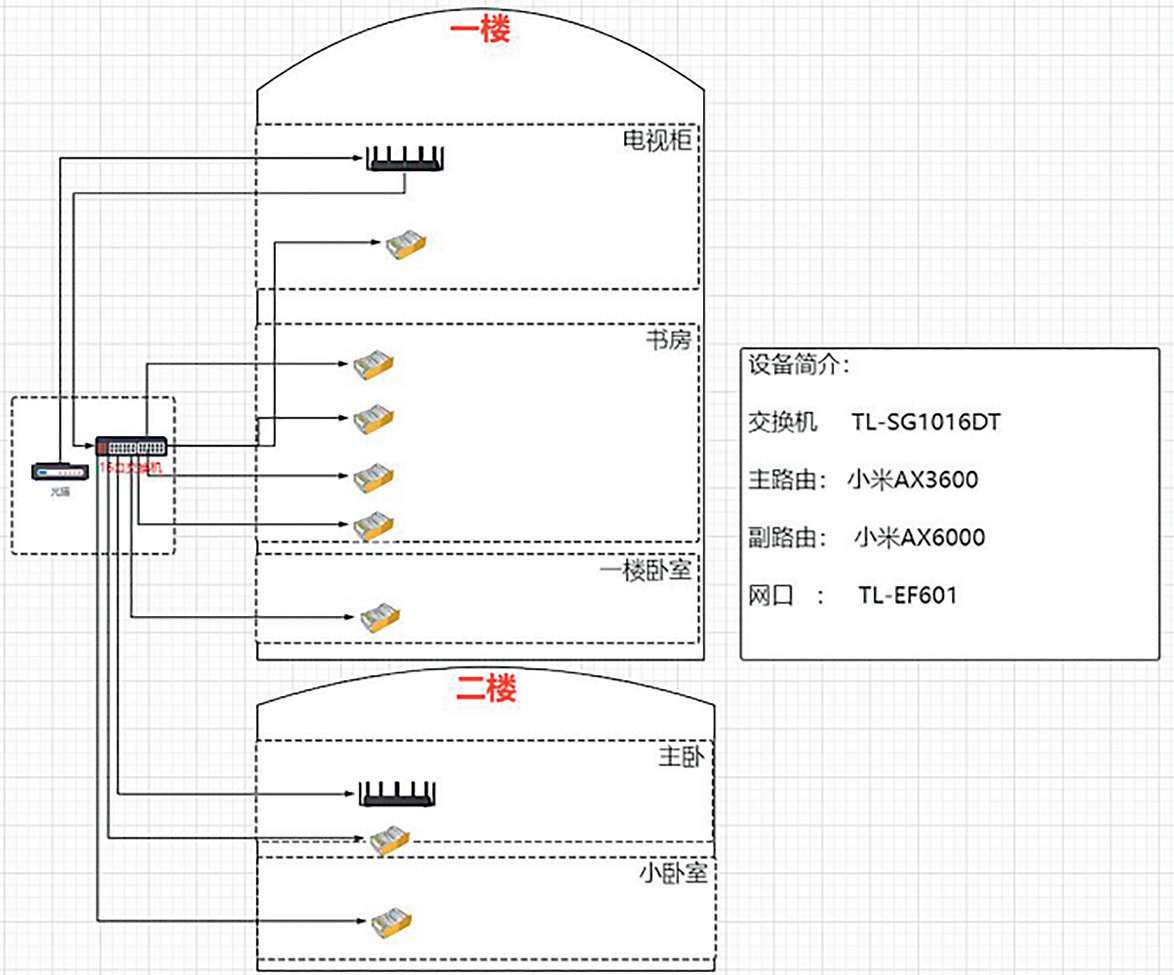Select the 16-port switch icon
1174x975 pixels.
[x=132, y=447]
